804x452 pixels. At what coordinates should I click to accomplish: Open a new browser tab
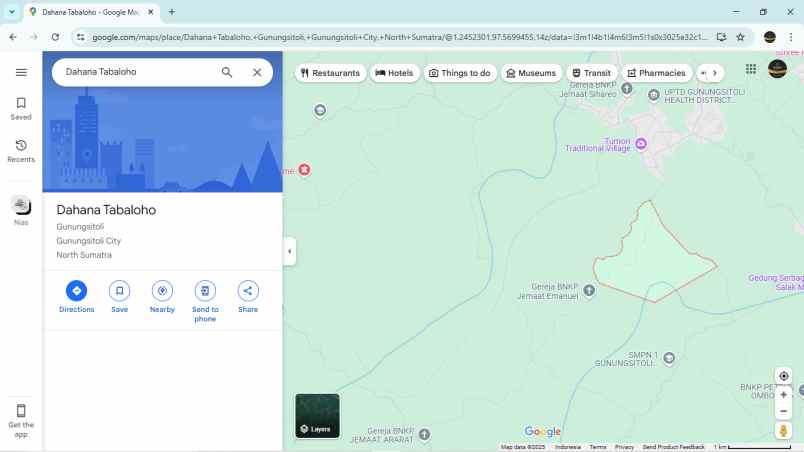(x=172, y=12)
